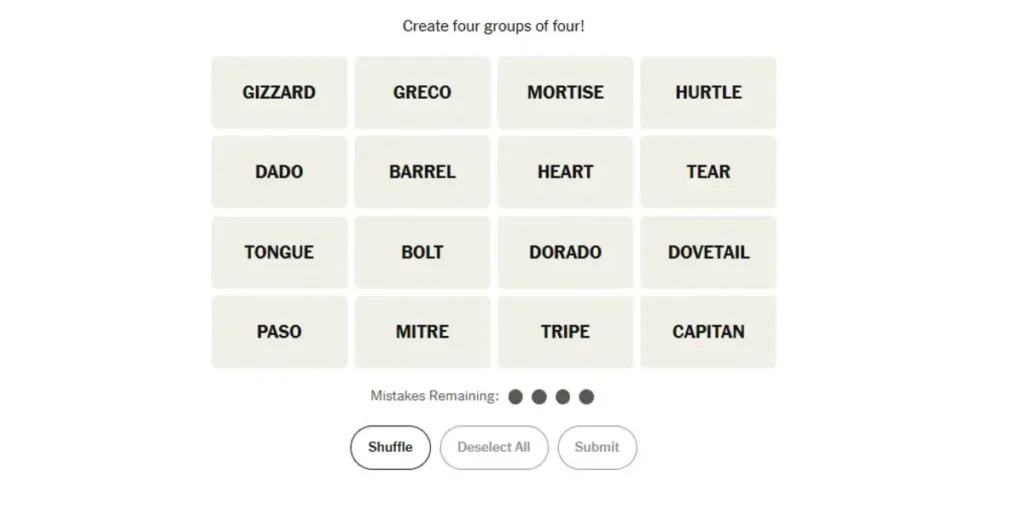Click the BARREL tile
The image size is (1024, 509).
(422, 172)
